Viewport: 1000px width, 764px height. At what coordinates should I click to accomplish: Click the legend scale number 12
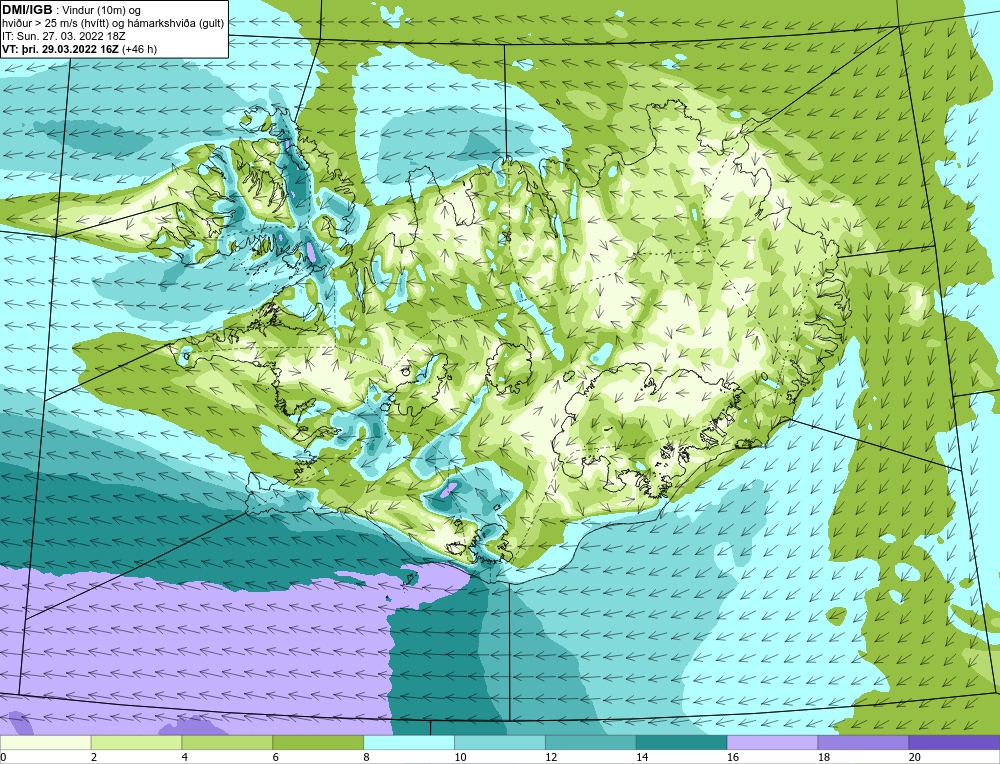[551, 757]
